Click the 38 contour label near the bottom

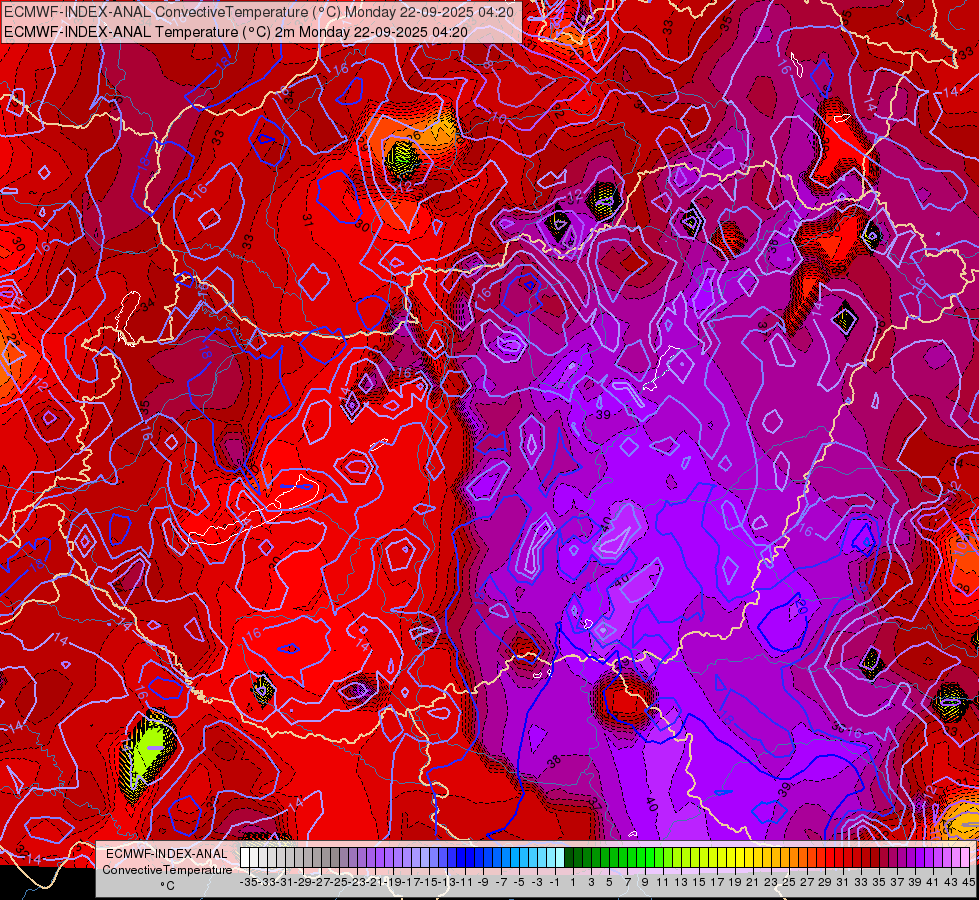click(x=554, y=761)
